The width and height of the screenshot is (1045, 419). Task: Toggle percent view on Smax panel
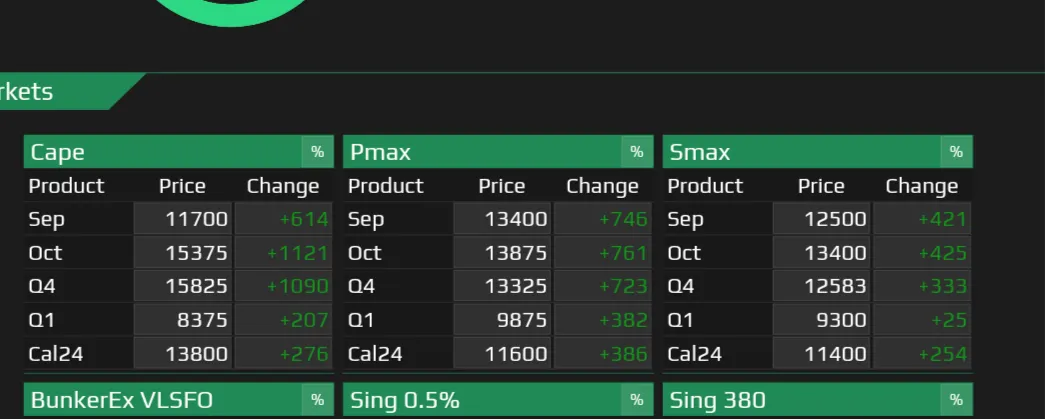tap(956, 152)
